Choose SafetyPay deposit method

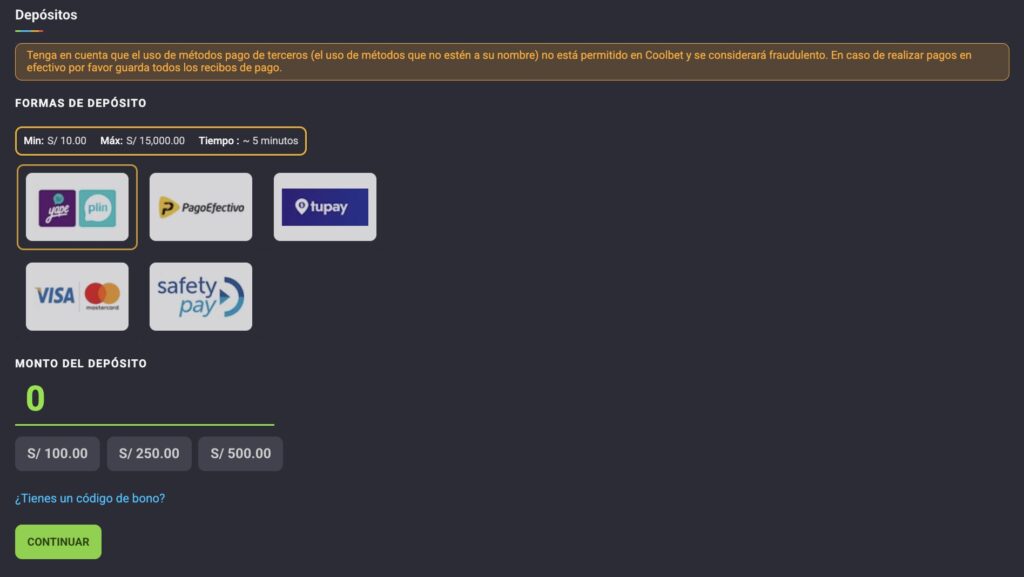pyautogui.click(x=201, y=297)
